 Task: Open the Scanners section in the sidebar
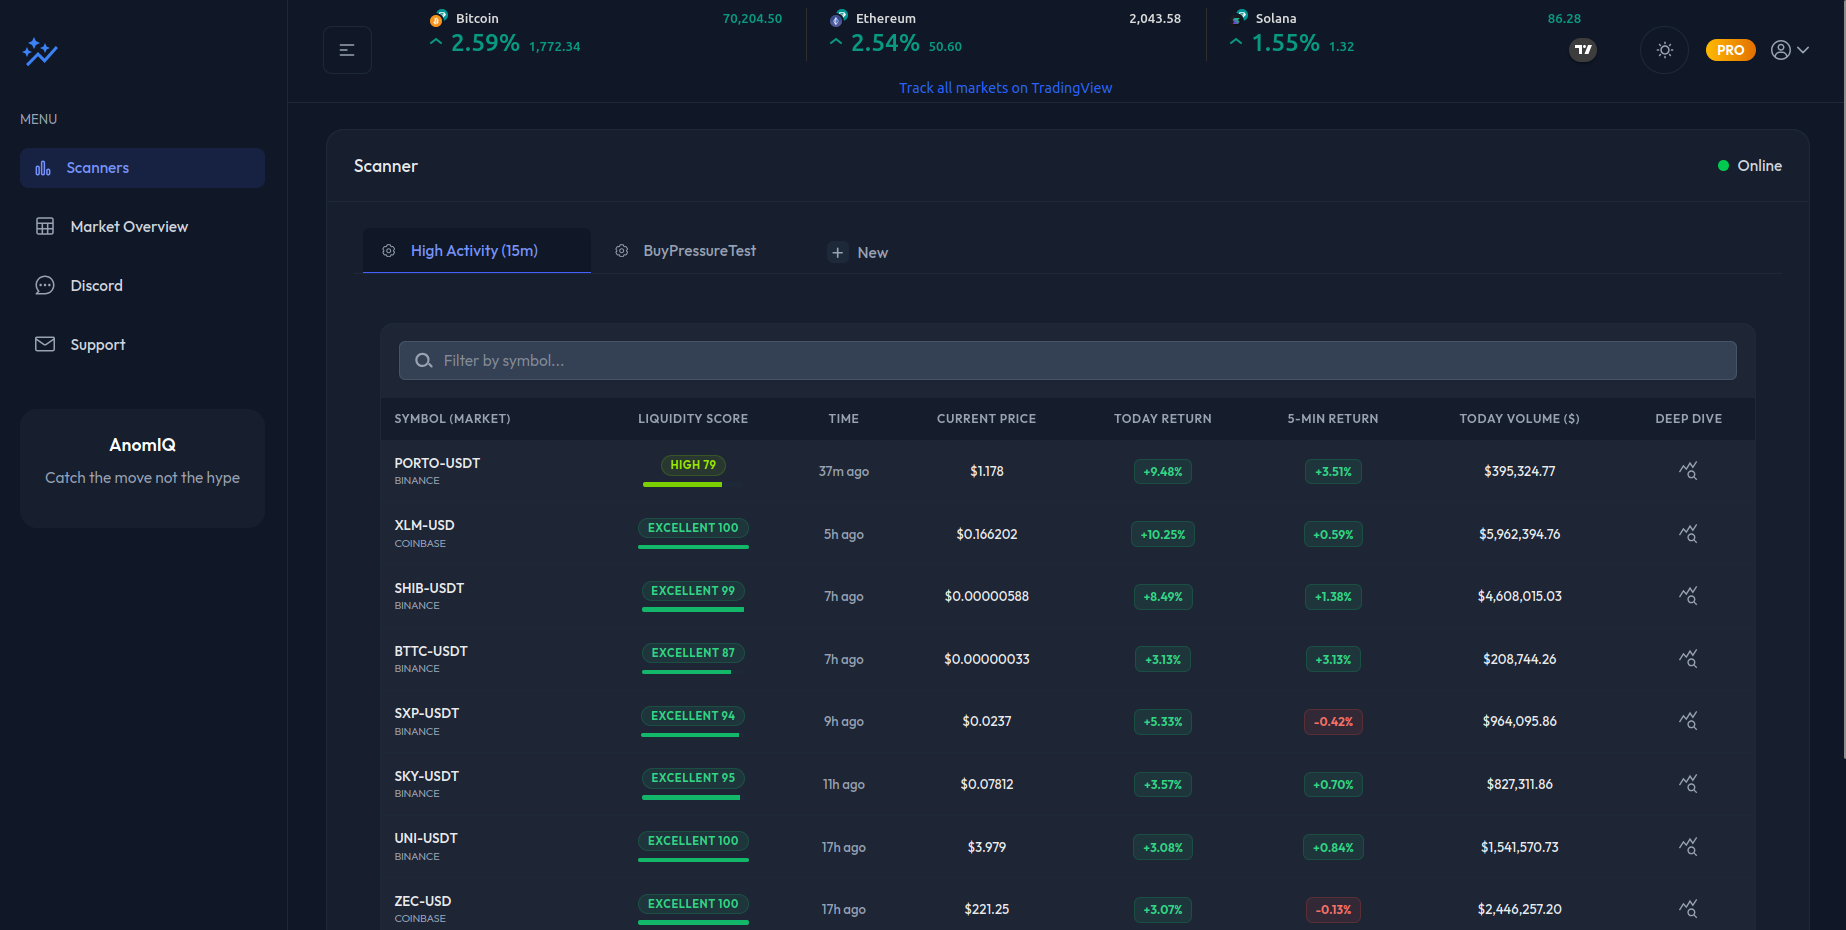click(x=97, y=167)
